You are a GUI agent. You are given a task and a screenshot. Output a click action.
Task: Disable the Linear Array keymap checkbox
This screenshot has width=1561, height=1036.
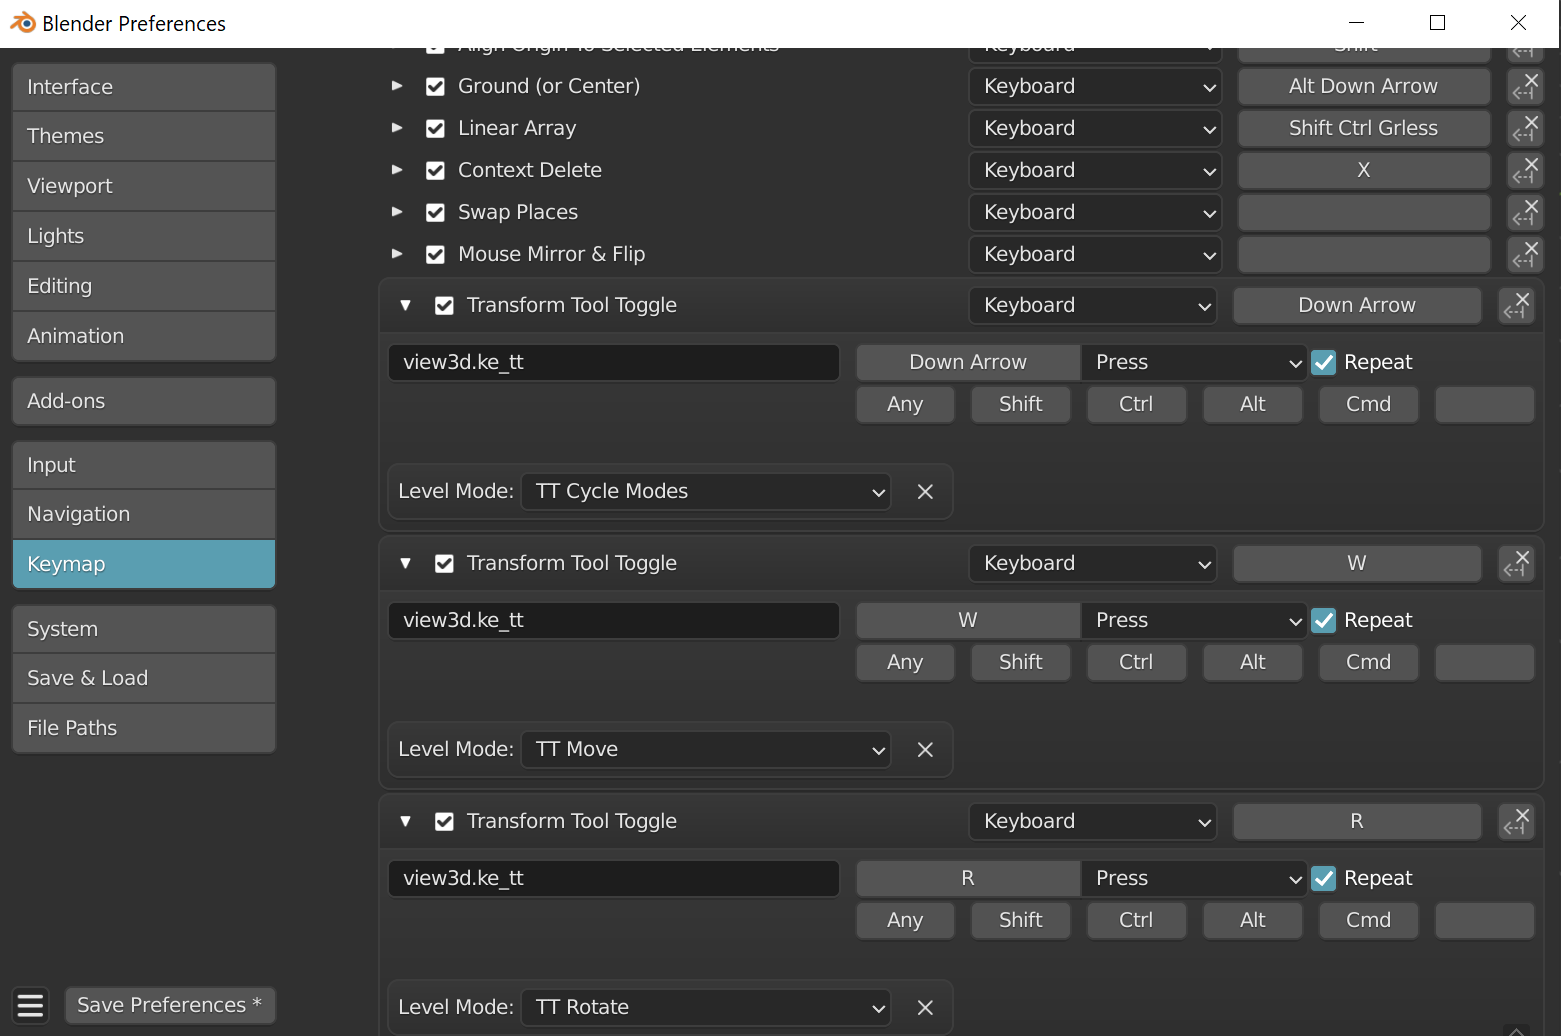[x=435, y=129]
